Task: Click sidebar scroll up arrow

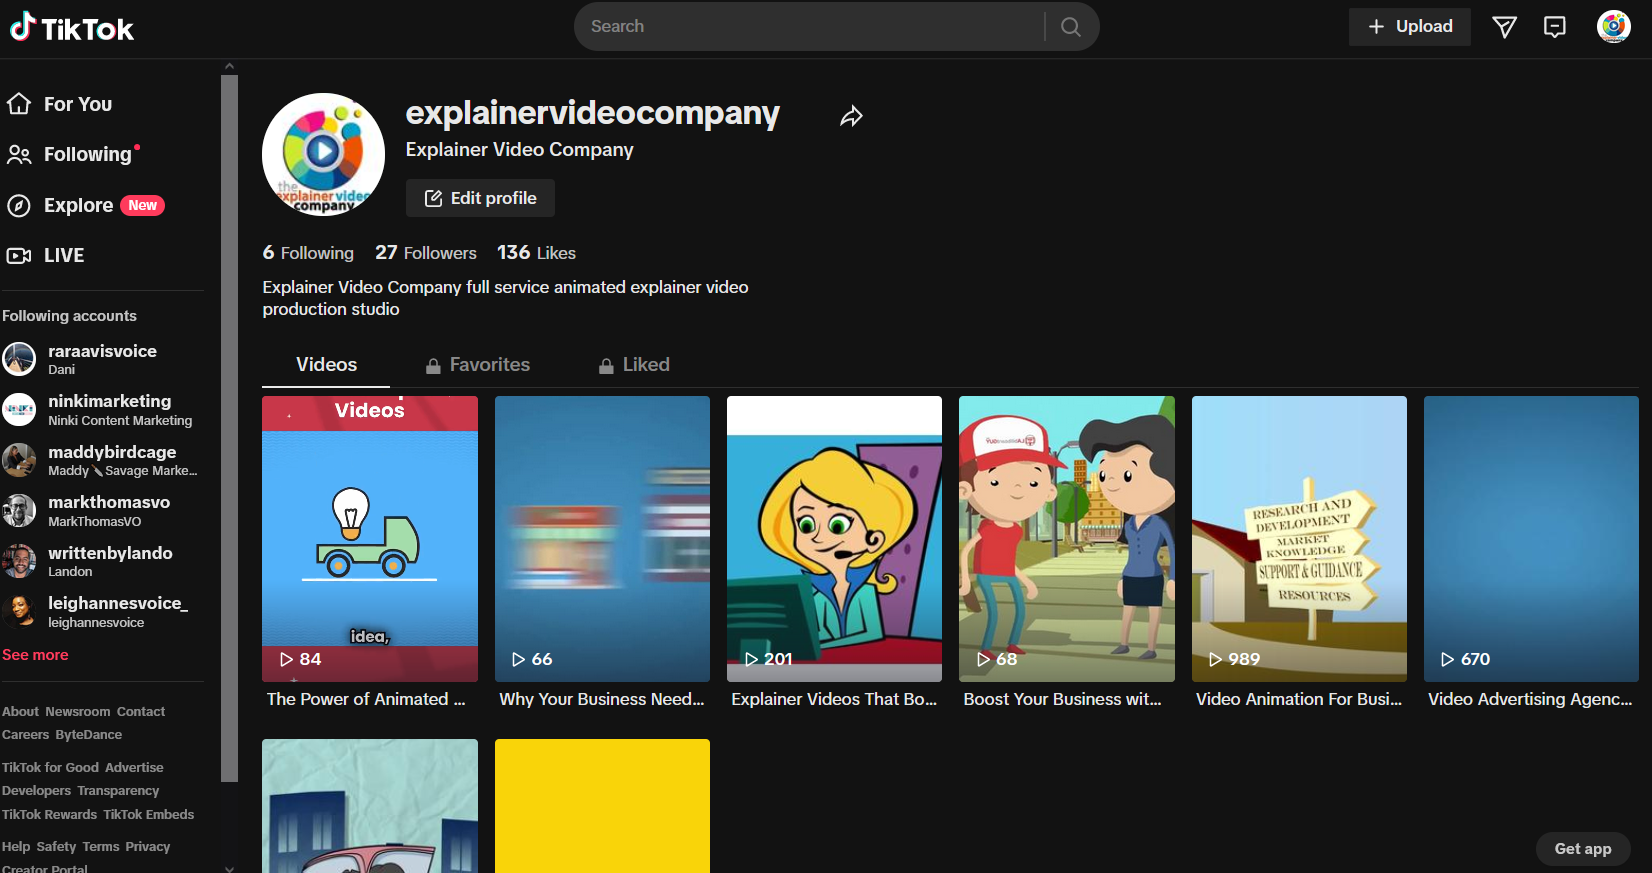Action: click(x=230, y=66)
